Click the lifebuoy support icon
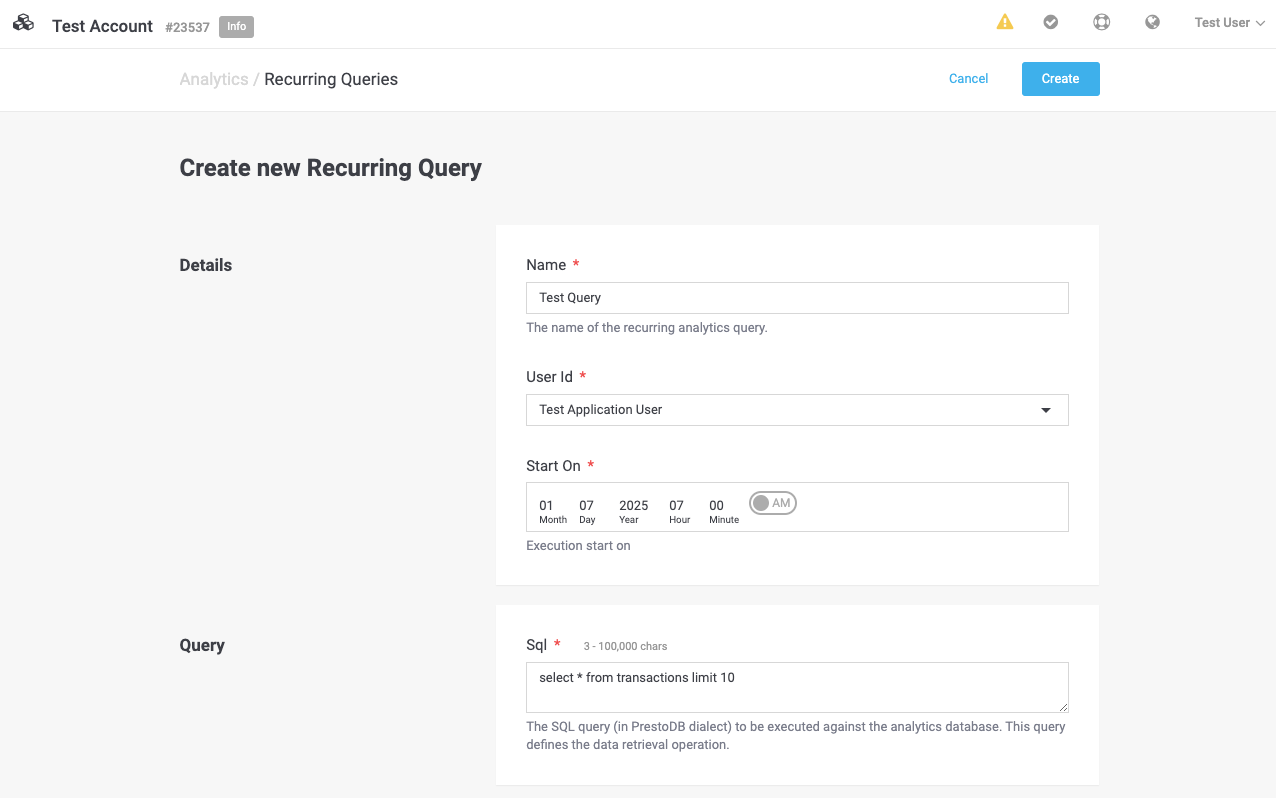Viewport: 1276px width, 798px height. [1102, 21]
